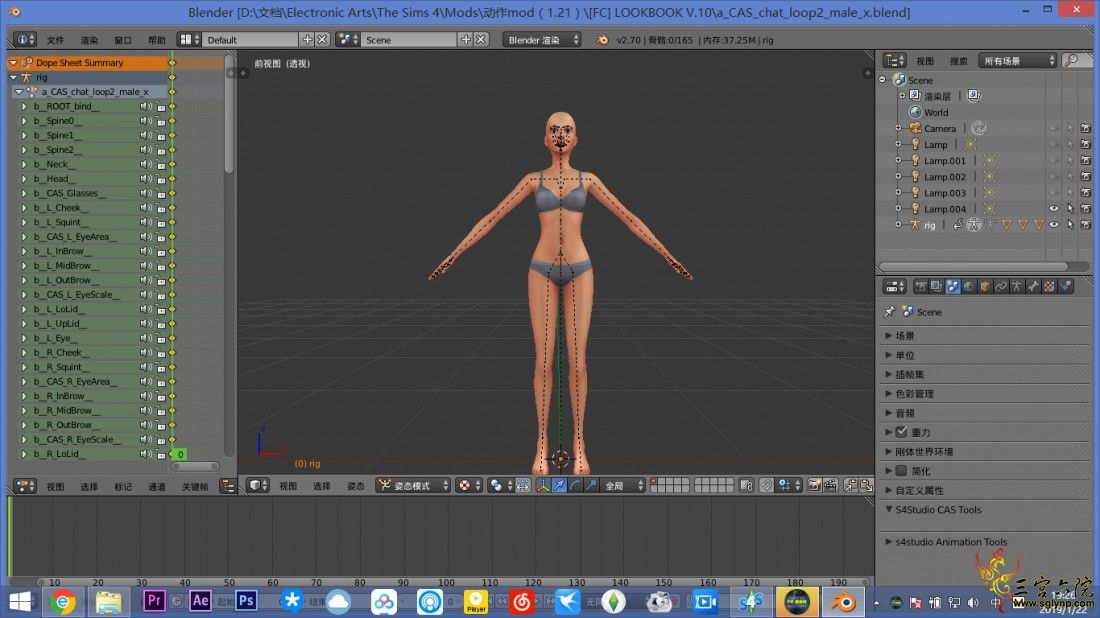Toggle renderability camera icon for Camera row
The height and width of the screenshot is (618, 1100).
(x=1085, y=128)
